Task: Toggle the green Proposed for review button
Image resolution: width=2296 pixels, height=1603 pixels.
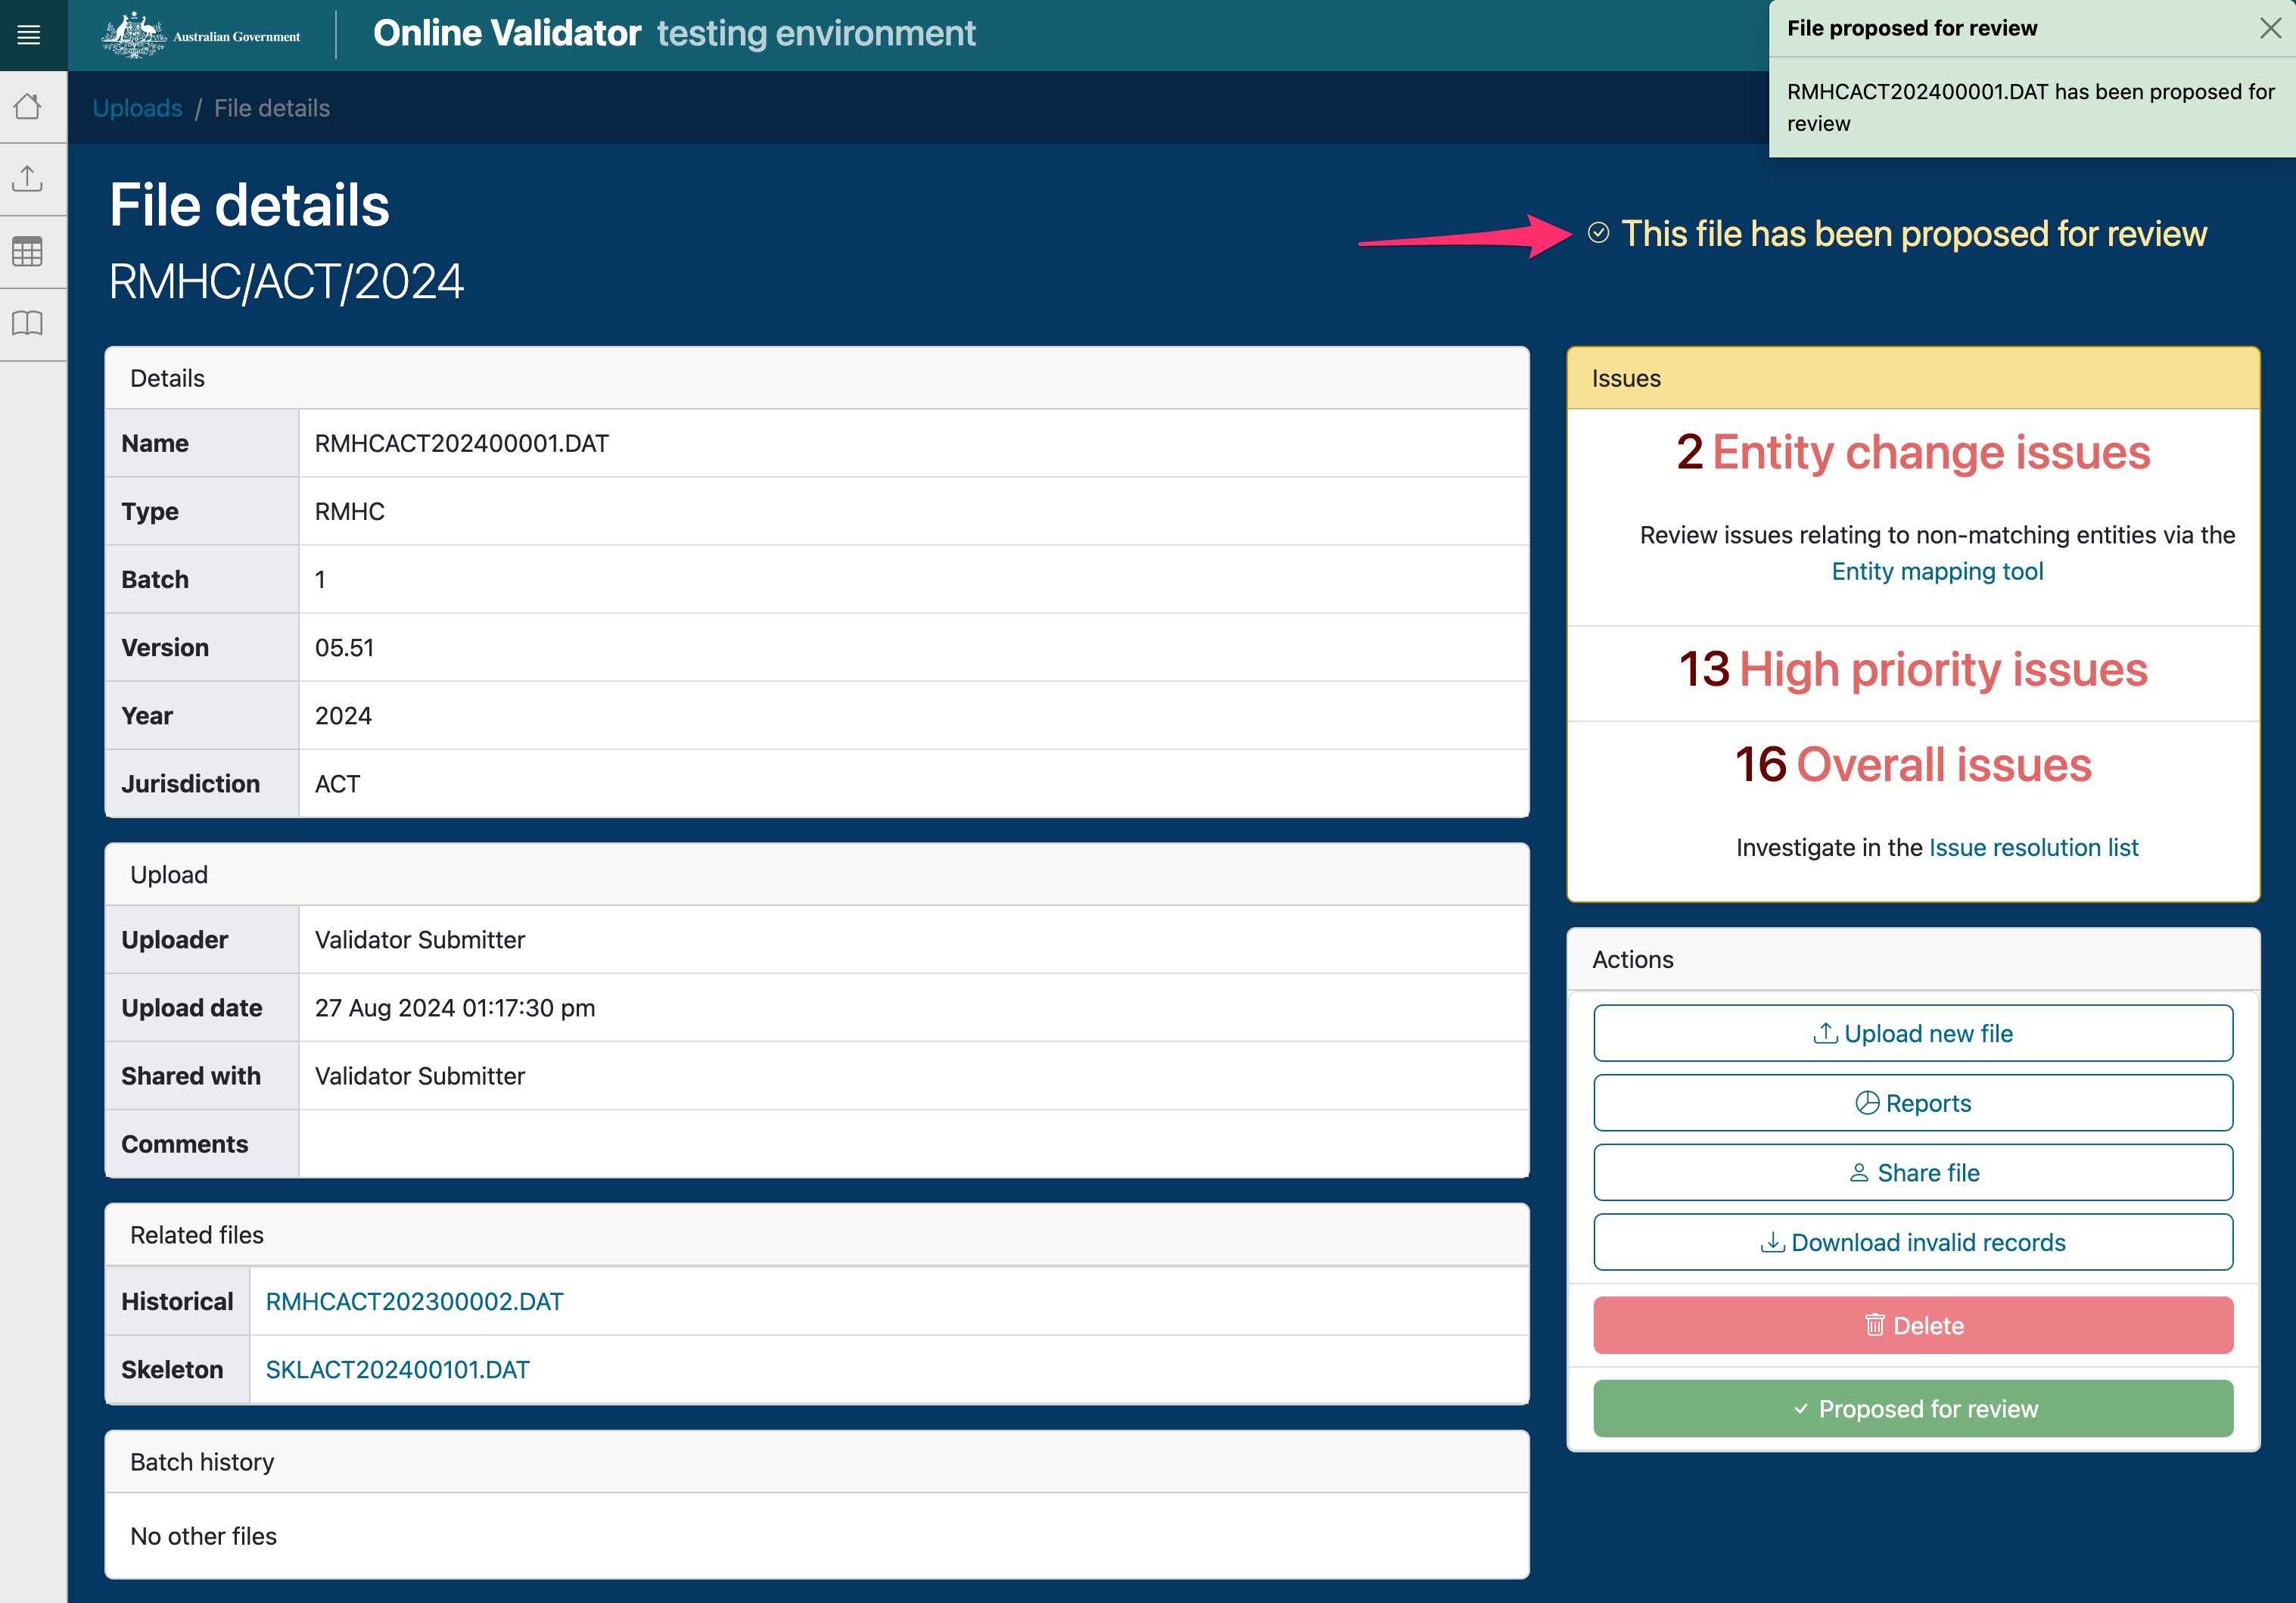Action: coord(1912,1408)
